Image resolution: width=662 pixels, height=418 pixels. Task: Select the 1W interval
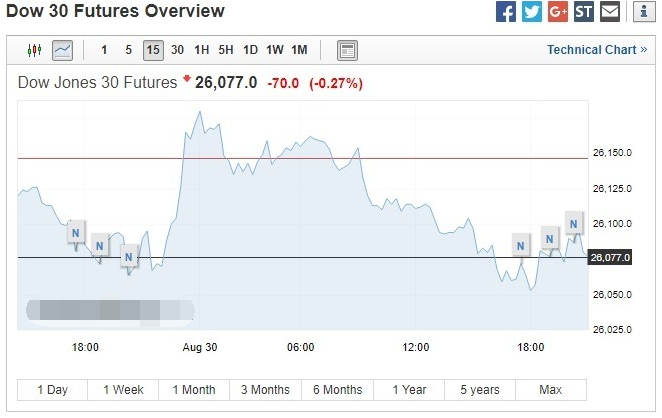(x=274, y=50)
